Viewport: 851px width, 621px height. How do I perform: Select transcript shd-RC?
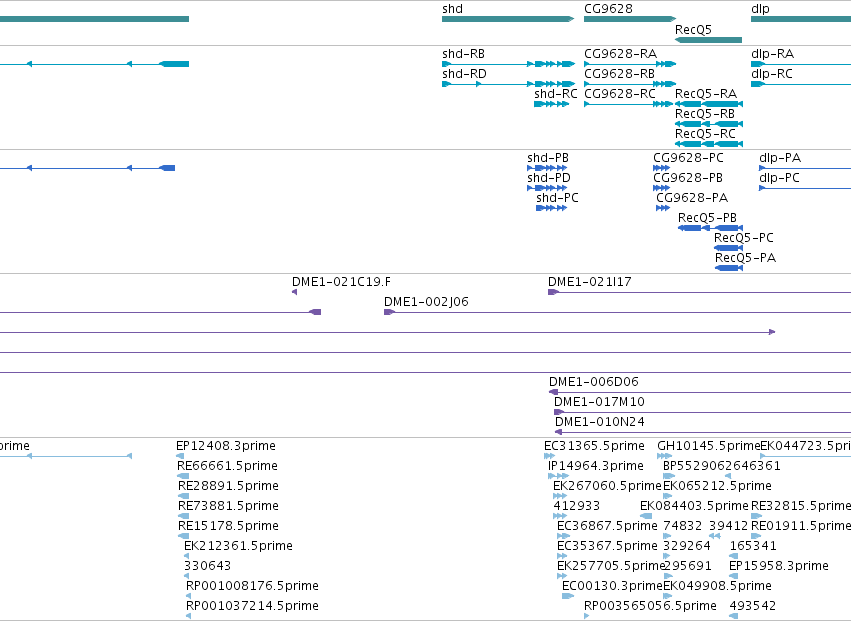(x=551, y=104)
